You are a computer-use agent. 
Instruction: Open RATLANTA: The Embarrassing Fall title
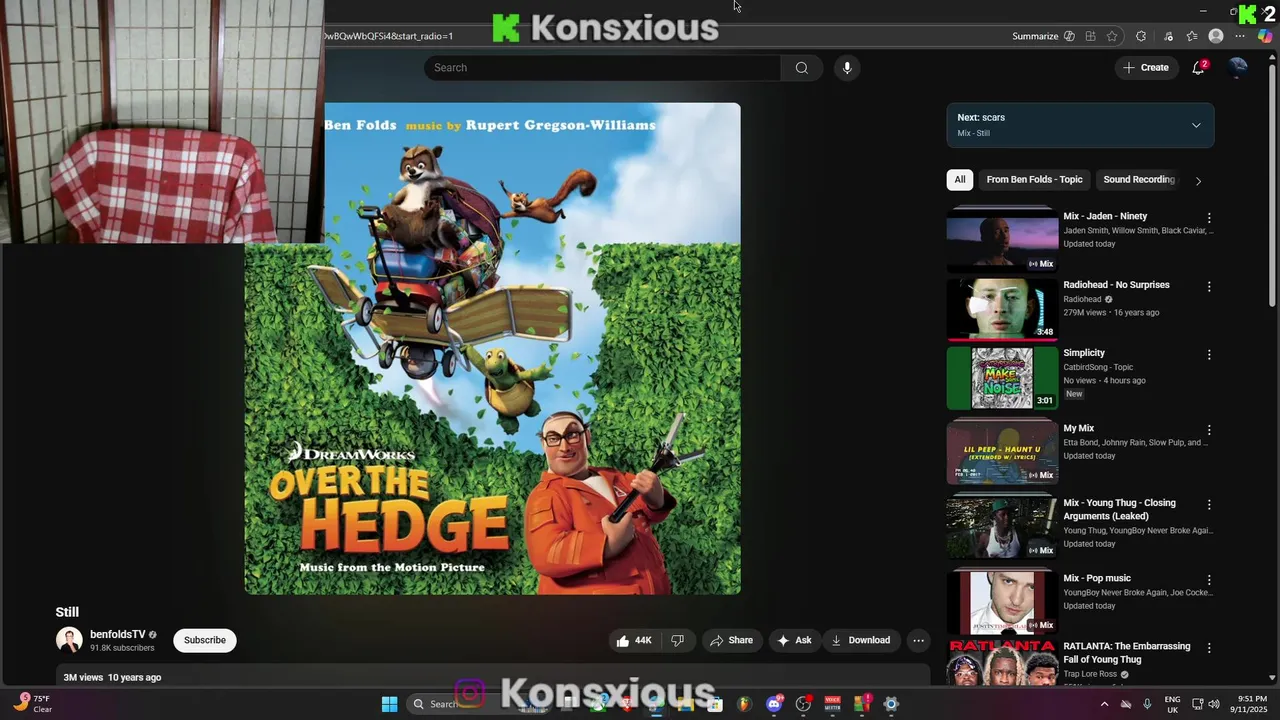[x=1127, y=653]
